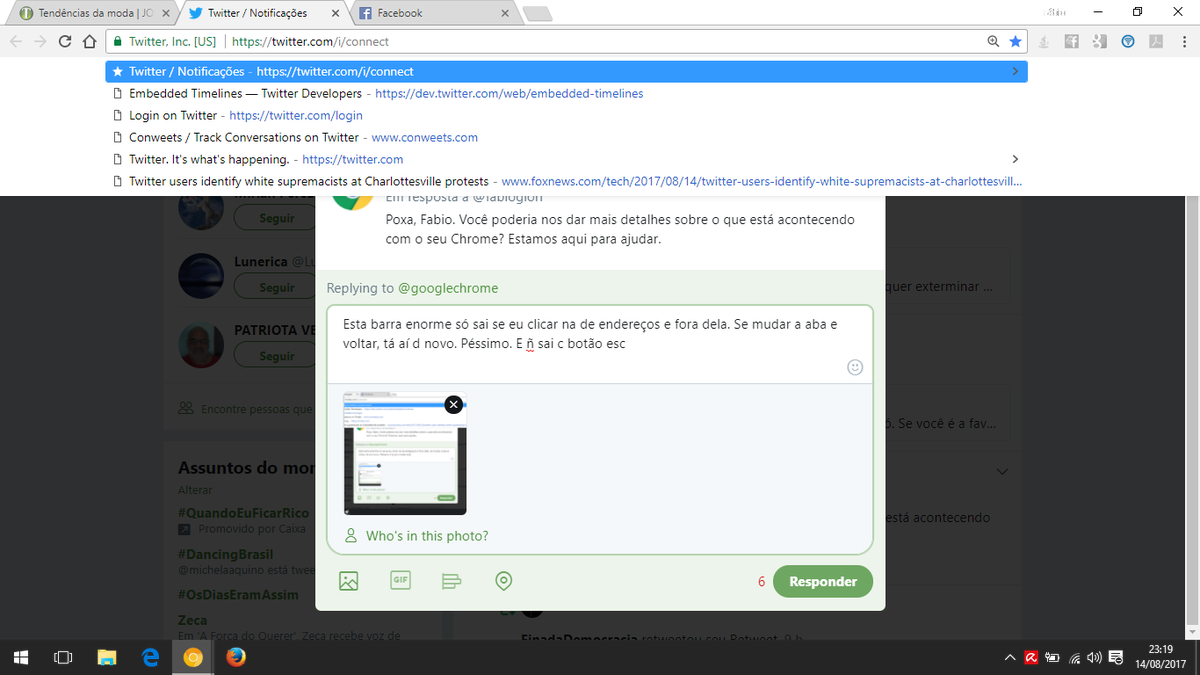Viewport: 1200px width, 675px height.
Task: Select Embedded Timelines — Twitter Developers suggestion
Action: point(566,93)
